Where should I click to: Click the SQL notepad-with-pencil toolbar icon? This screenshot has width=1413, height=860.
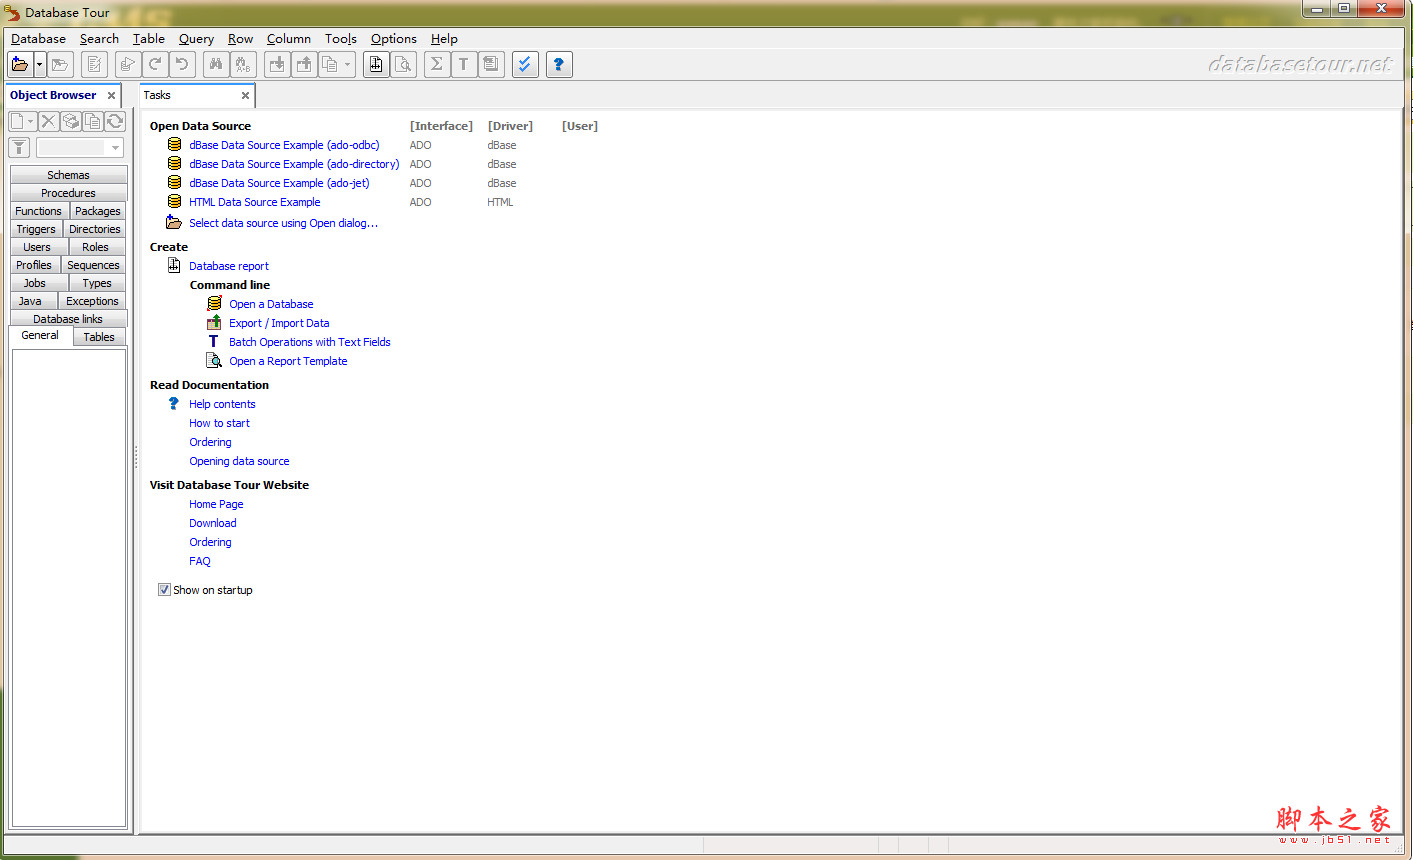(x=95, y=65)
